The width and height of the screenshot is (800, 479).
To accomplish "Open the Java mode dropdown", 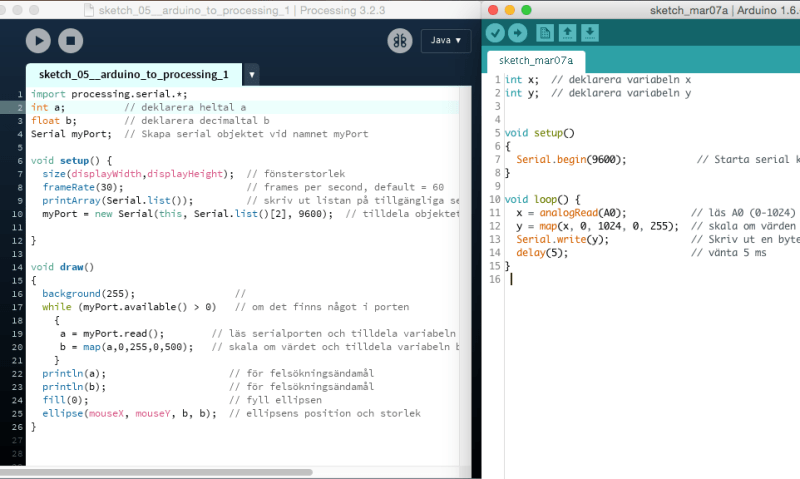I will tap(446, 41).
